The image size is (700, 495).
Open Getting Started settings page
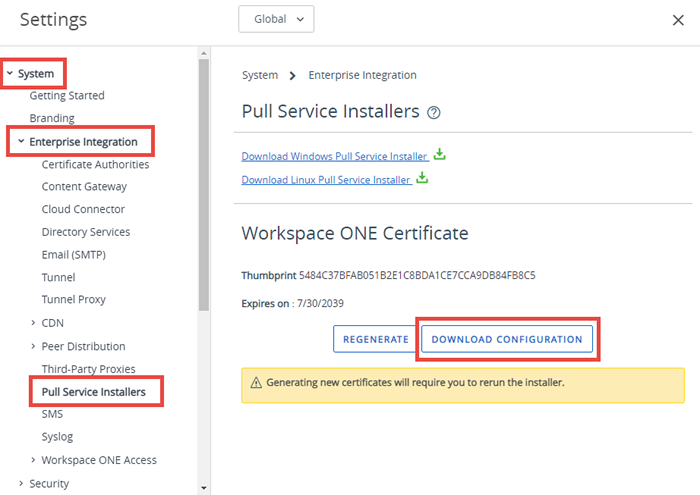pos(67,96)
